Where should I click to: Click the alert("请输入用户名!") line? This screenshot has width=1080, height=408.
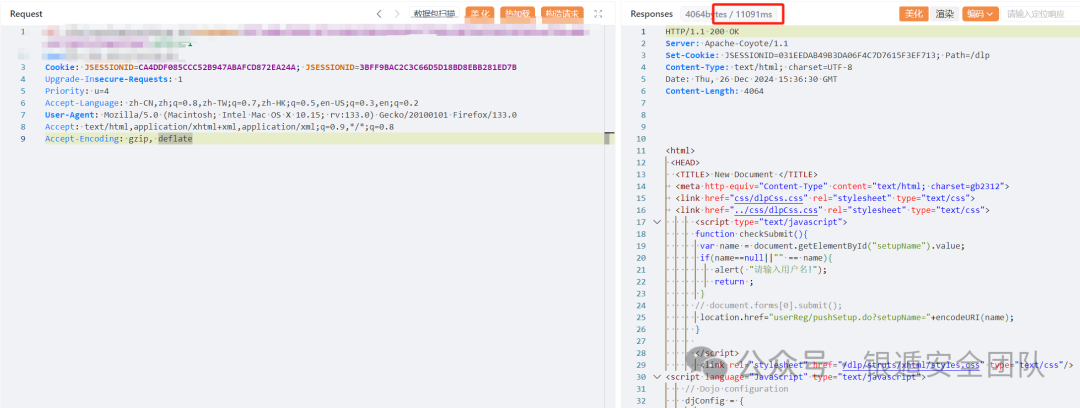click(770, 269)
